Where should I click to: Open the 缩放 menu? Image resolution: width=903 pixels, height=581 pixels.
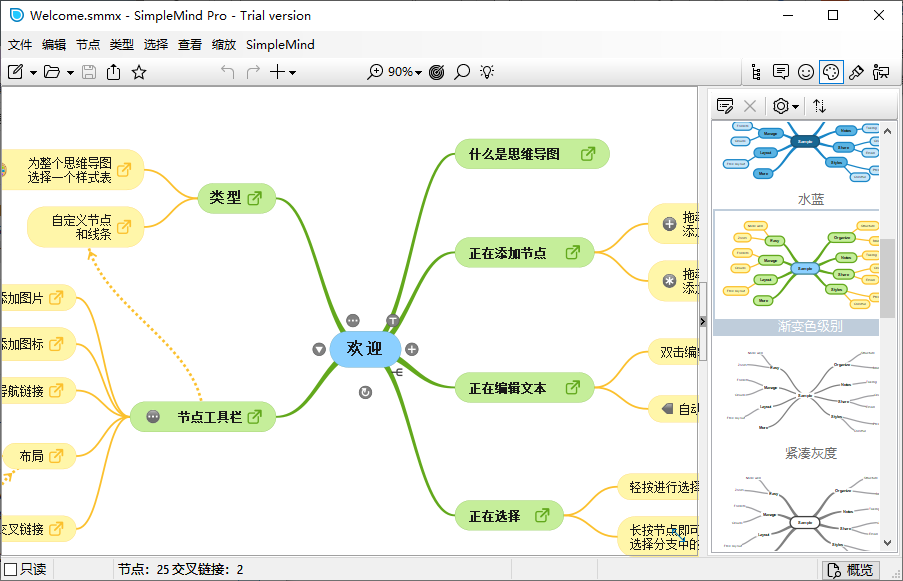click(x=224, y=44)
